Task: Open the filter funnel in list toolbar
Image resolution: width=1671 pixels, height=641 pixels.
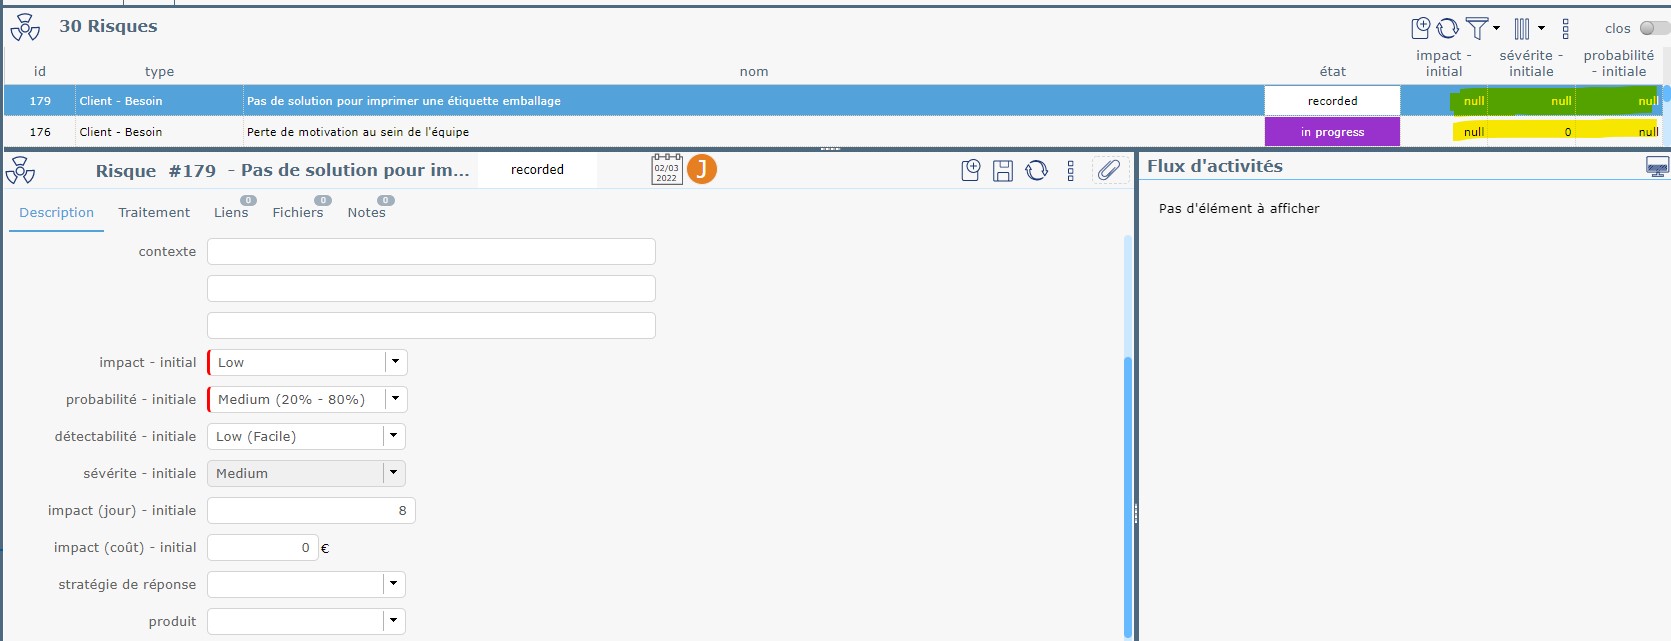Action: coord(1478,28)
